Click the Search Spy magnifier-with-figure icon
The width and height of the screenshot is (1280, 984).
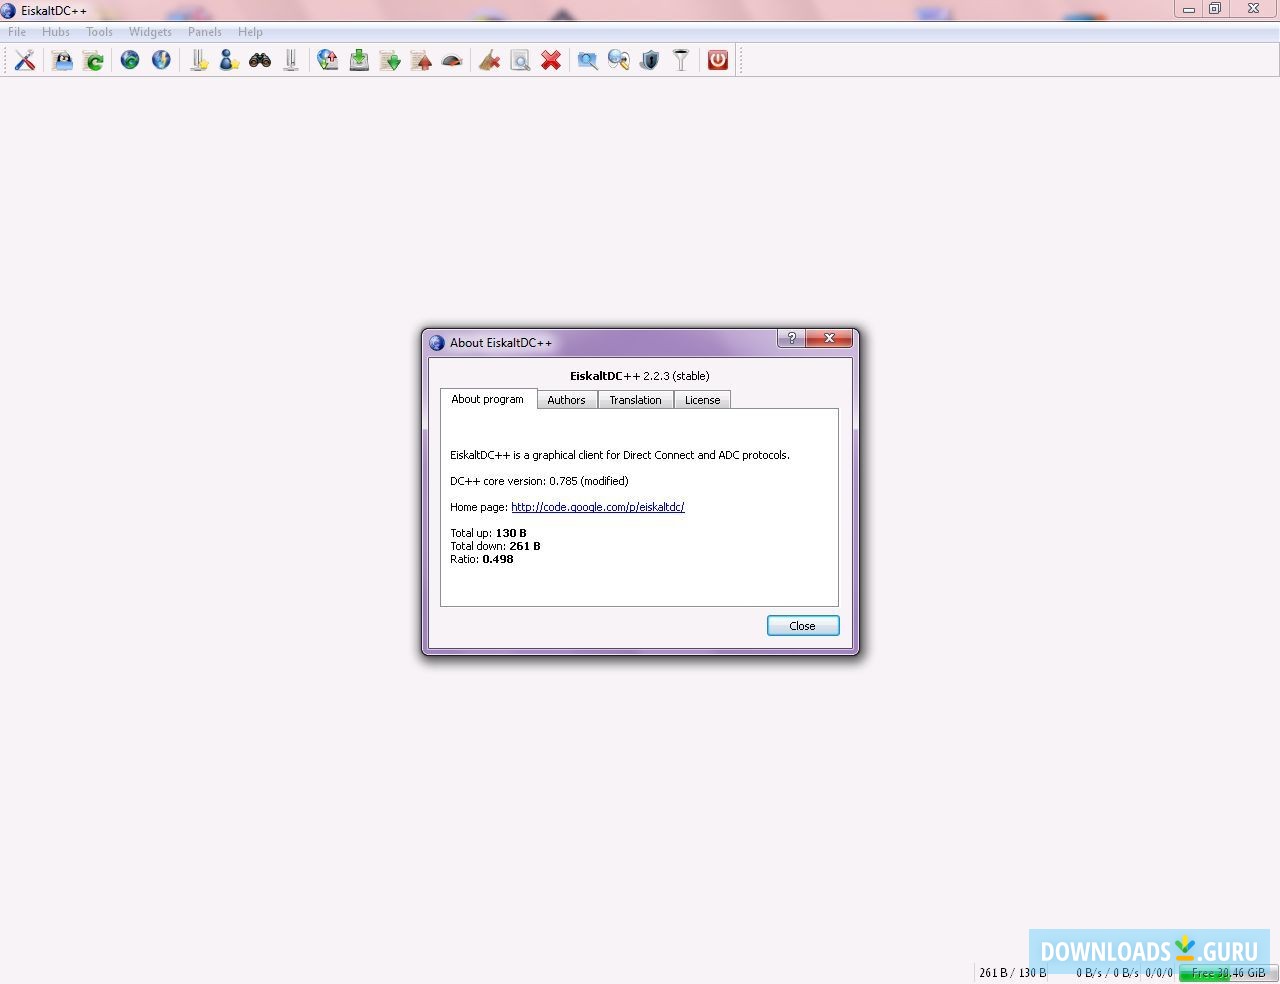click(619, 60)
